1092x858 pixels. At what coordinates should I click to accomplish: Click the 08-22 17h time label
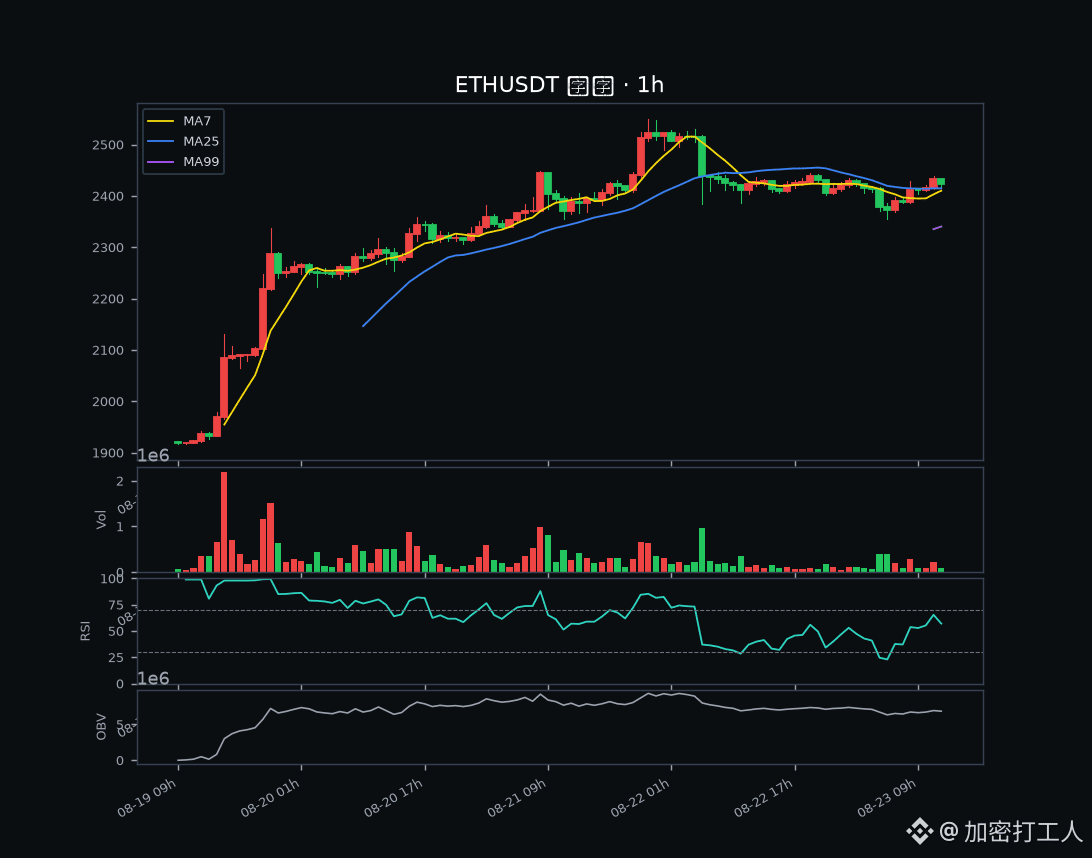click(764, 798)
